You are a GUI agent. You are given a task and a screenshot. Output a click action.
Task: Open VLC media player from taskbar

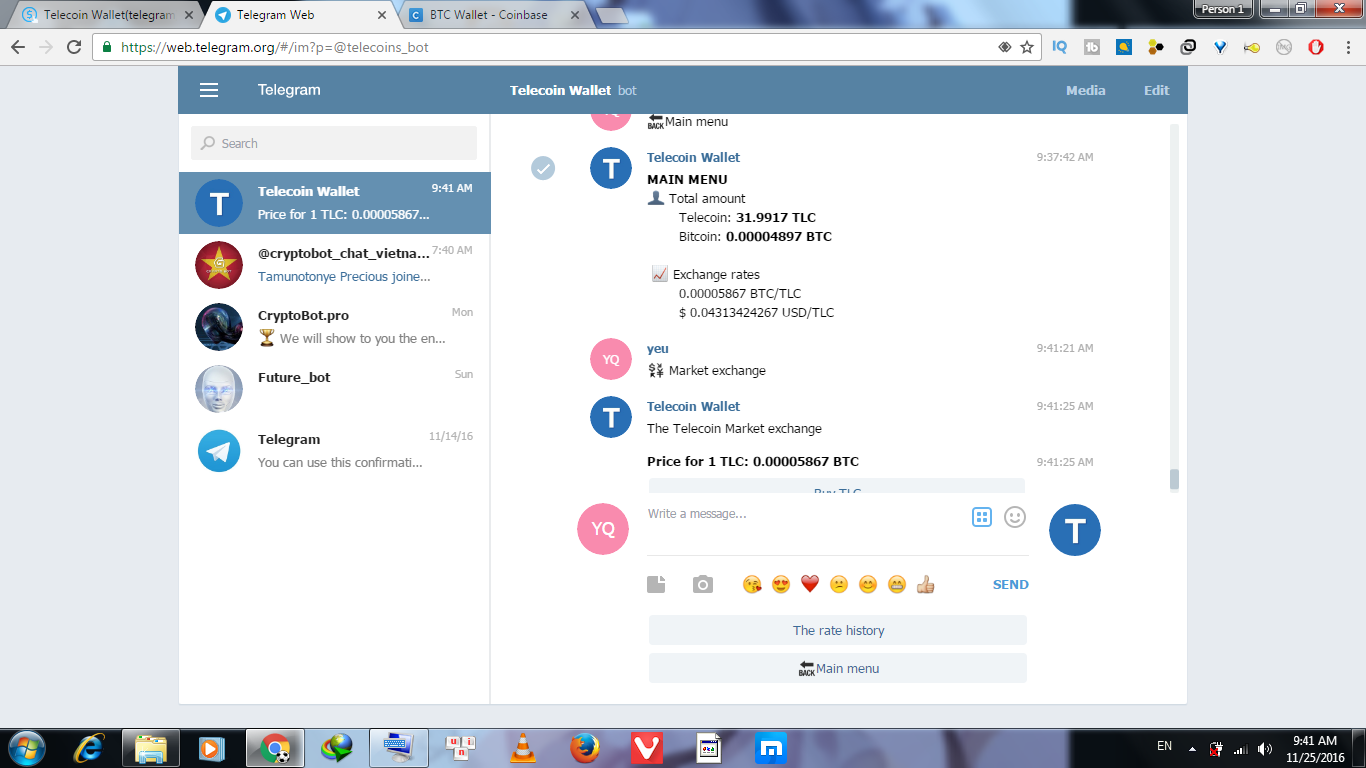coord(522,747)
